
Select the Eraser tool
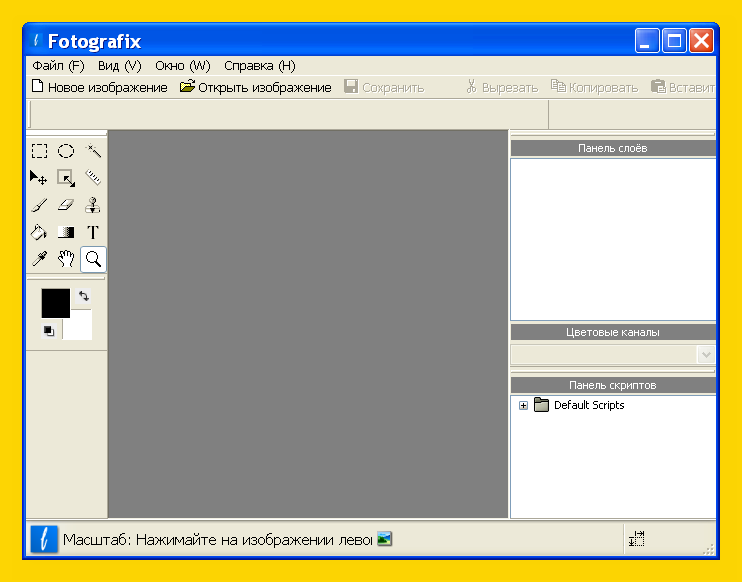[x=66, y=205]
